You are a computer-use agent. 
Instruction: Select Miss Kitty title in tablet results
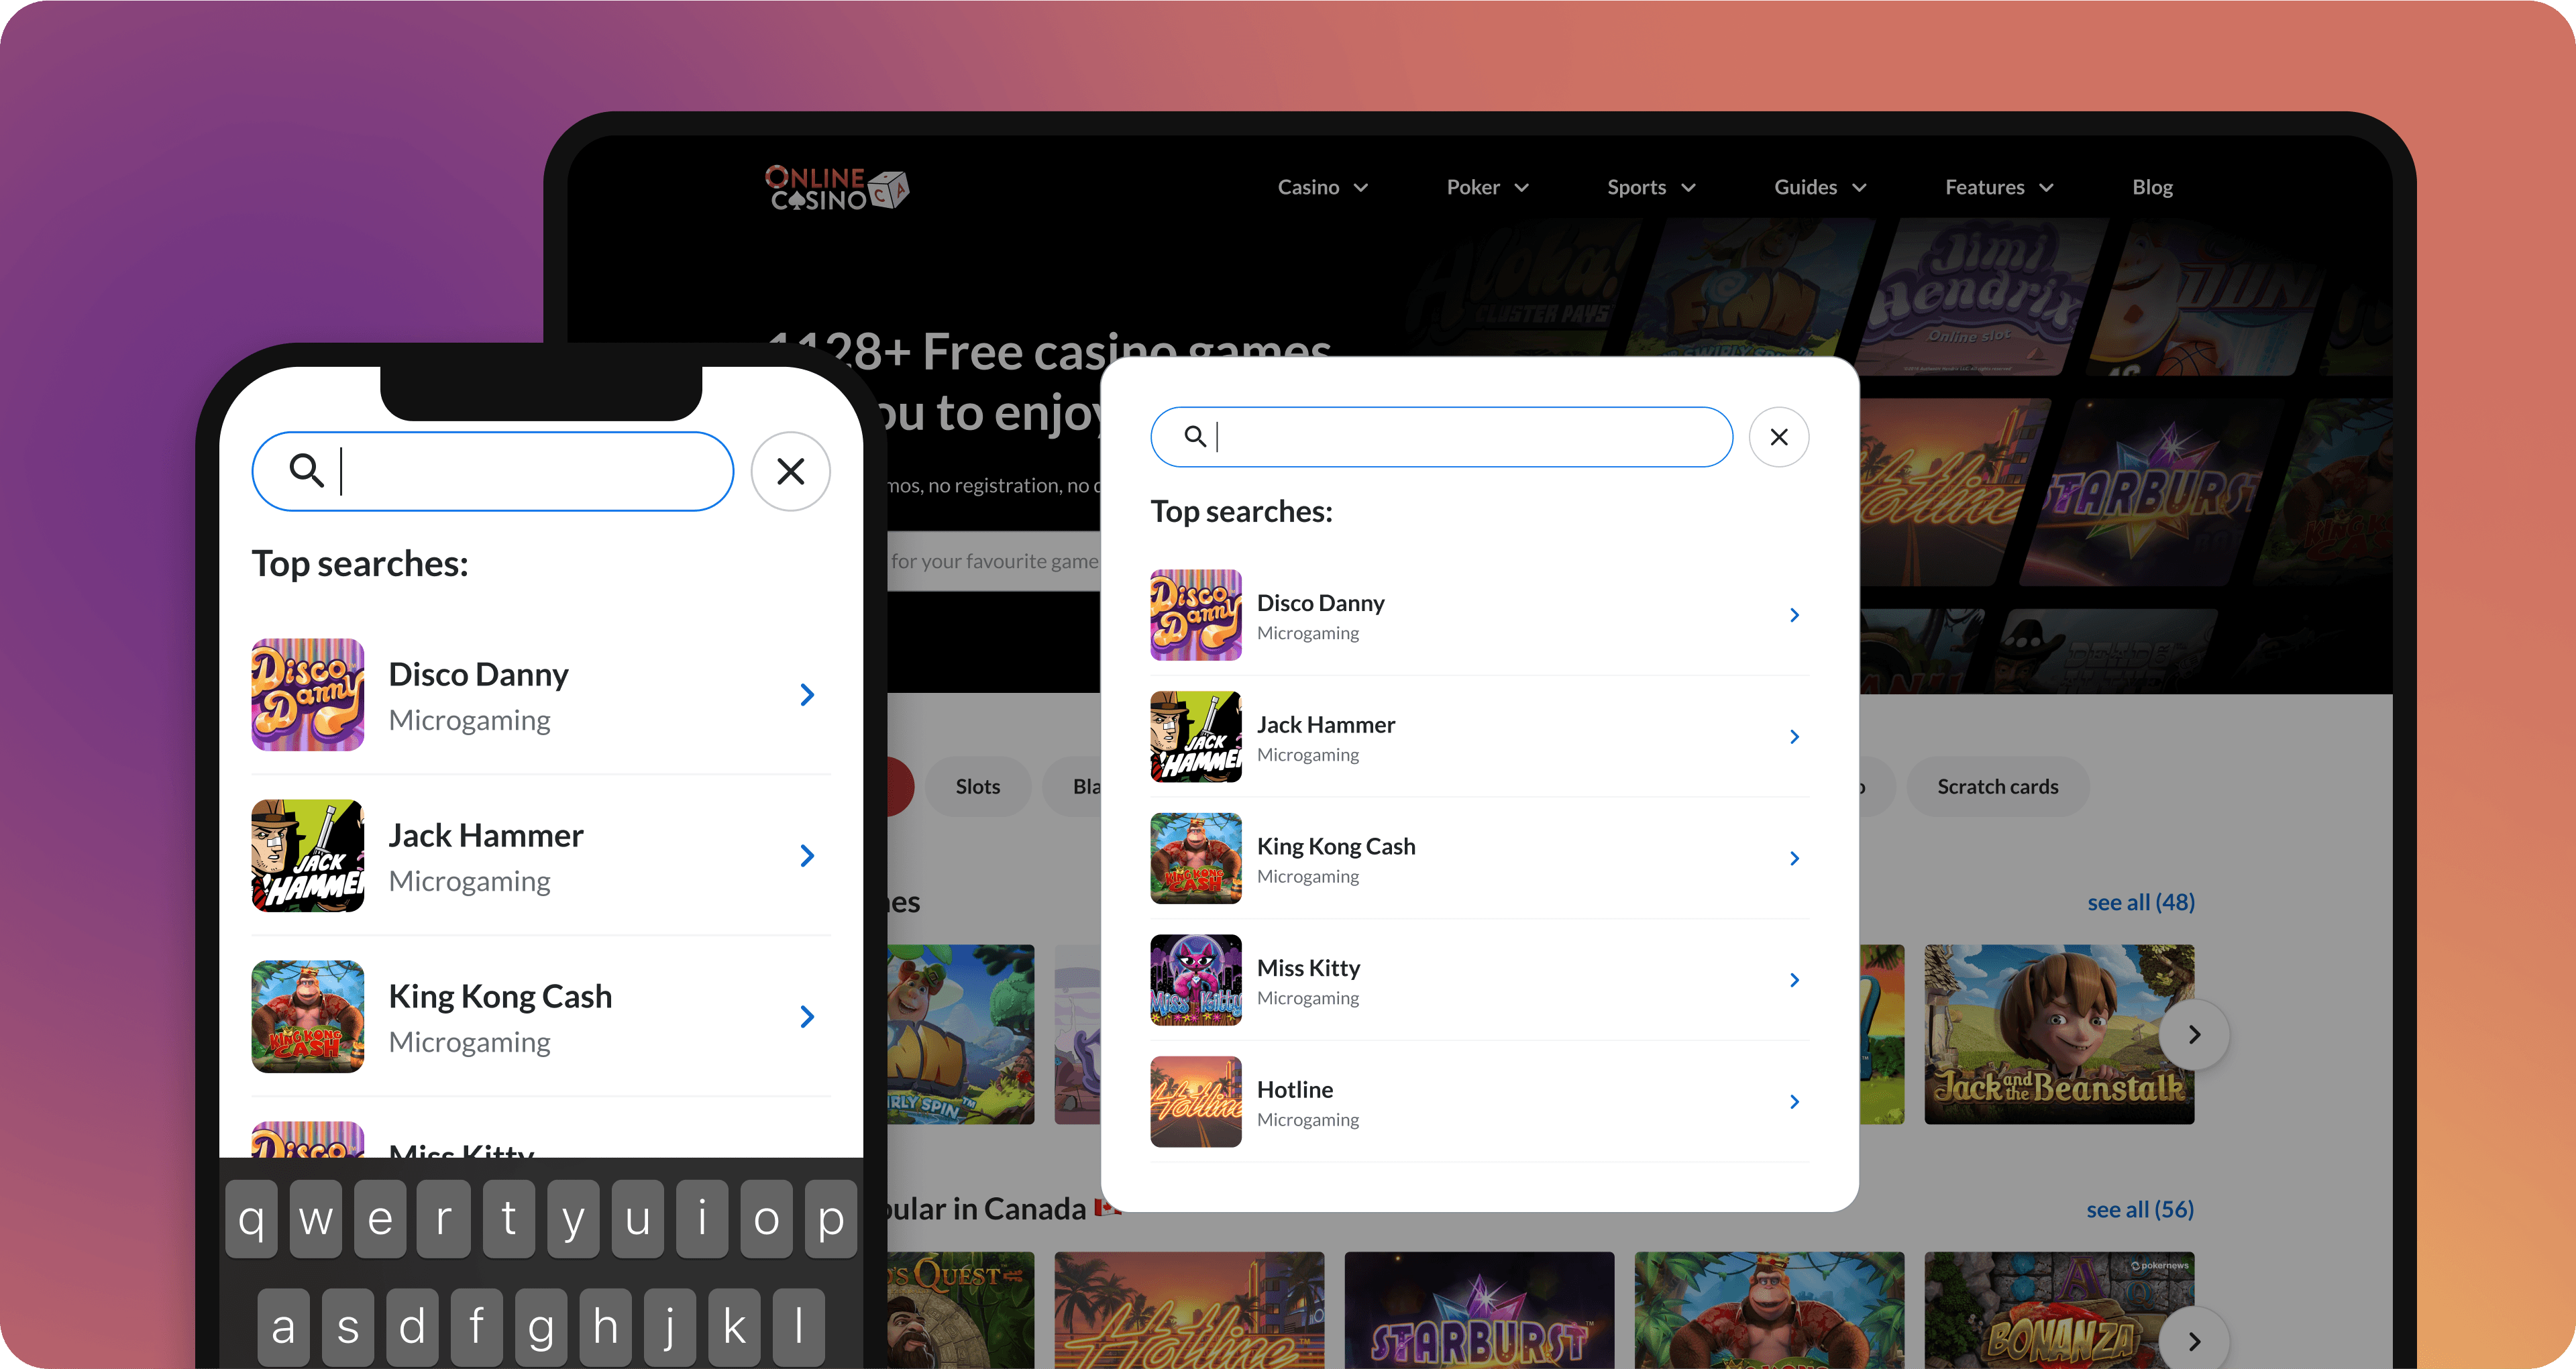click(1309, 968)
